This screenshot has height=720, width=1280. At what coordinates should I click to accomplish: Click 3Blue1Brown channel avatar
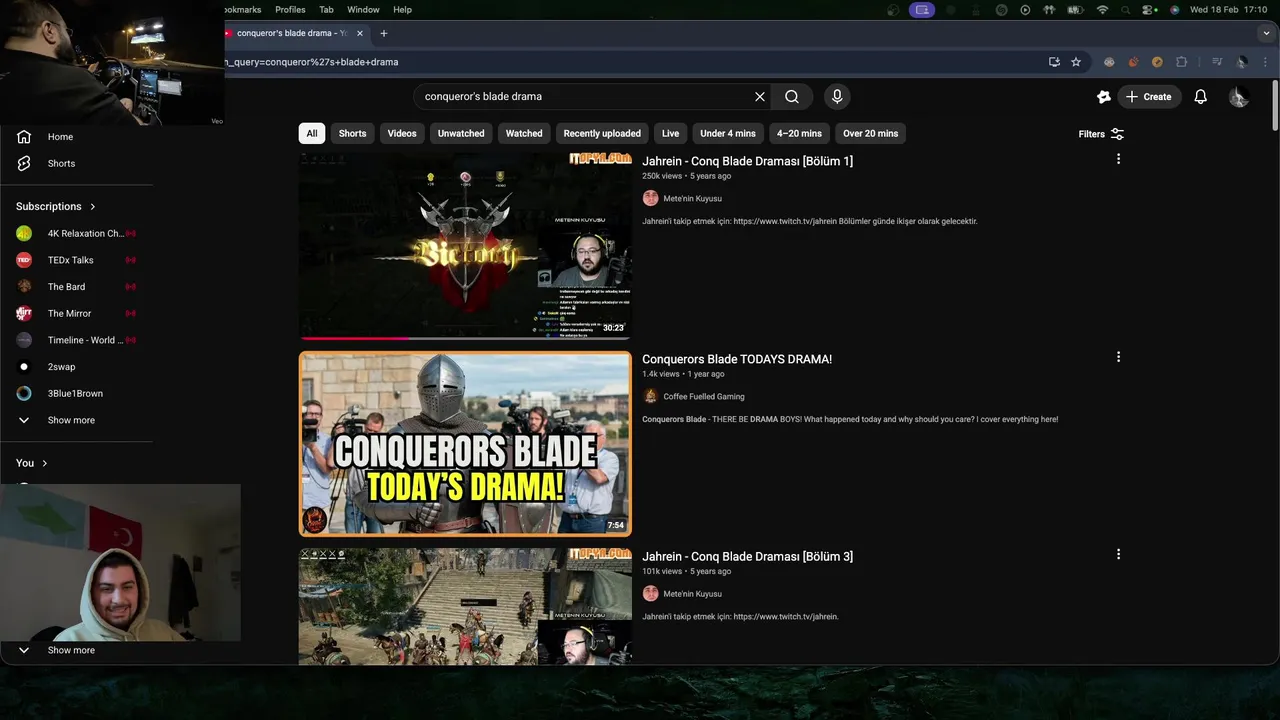[24, 394]
